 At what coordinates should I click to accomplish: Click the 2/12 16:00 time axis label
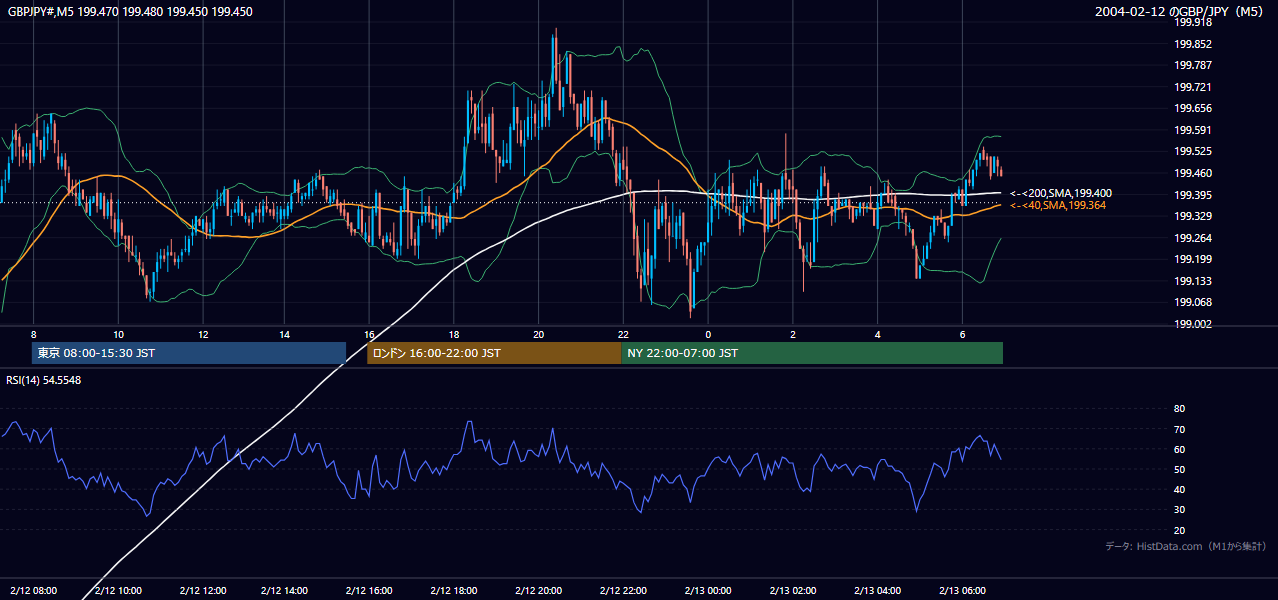[371, 590]
